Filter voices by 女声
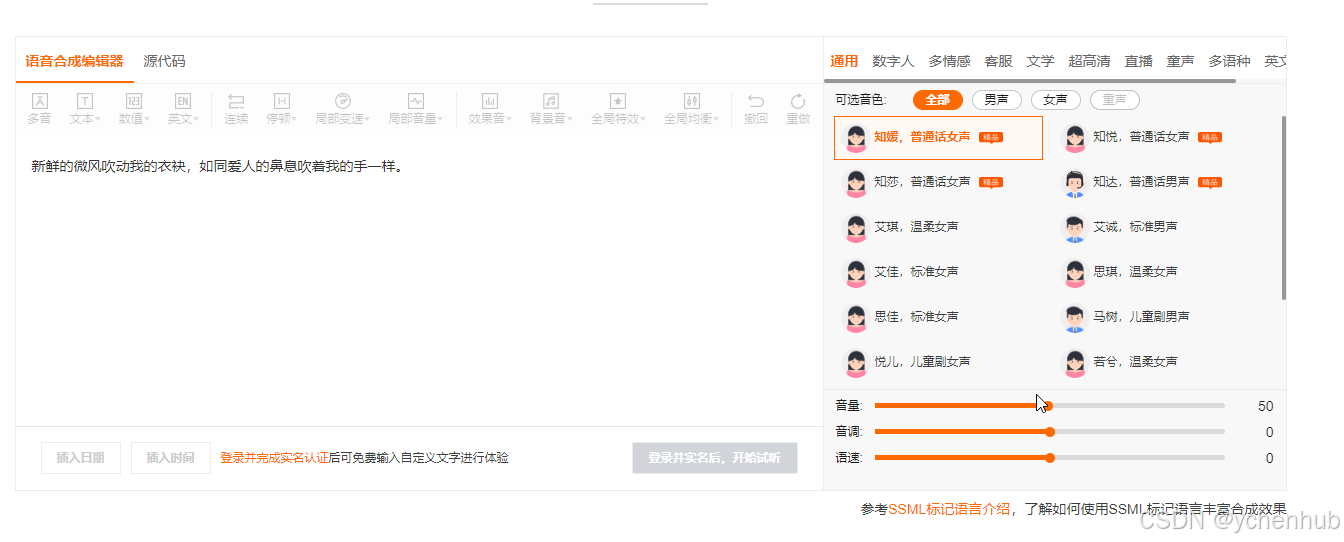Viewport: 1344px width, 542px height. point(1056,100)
